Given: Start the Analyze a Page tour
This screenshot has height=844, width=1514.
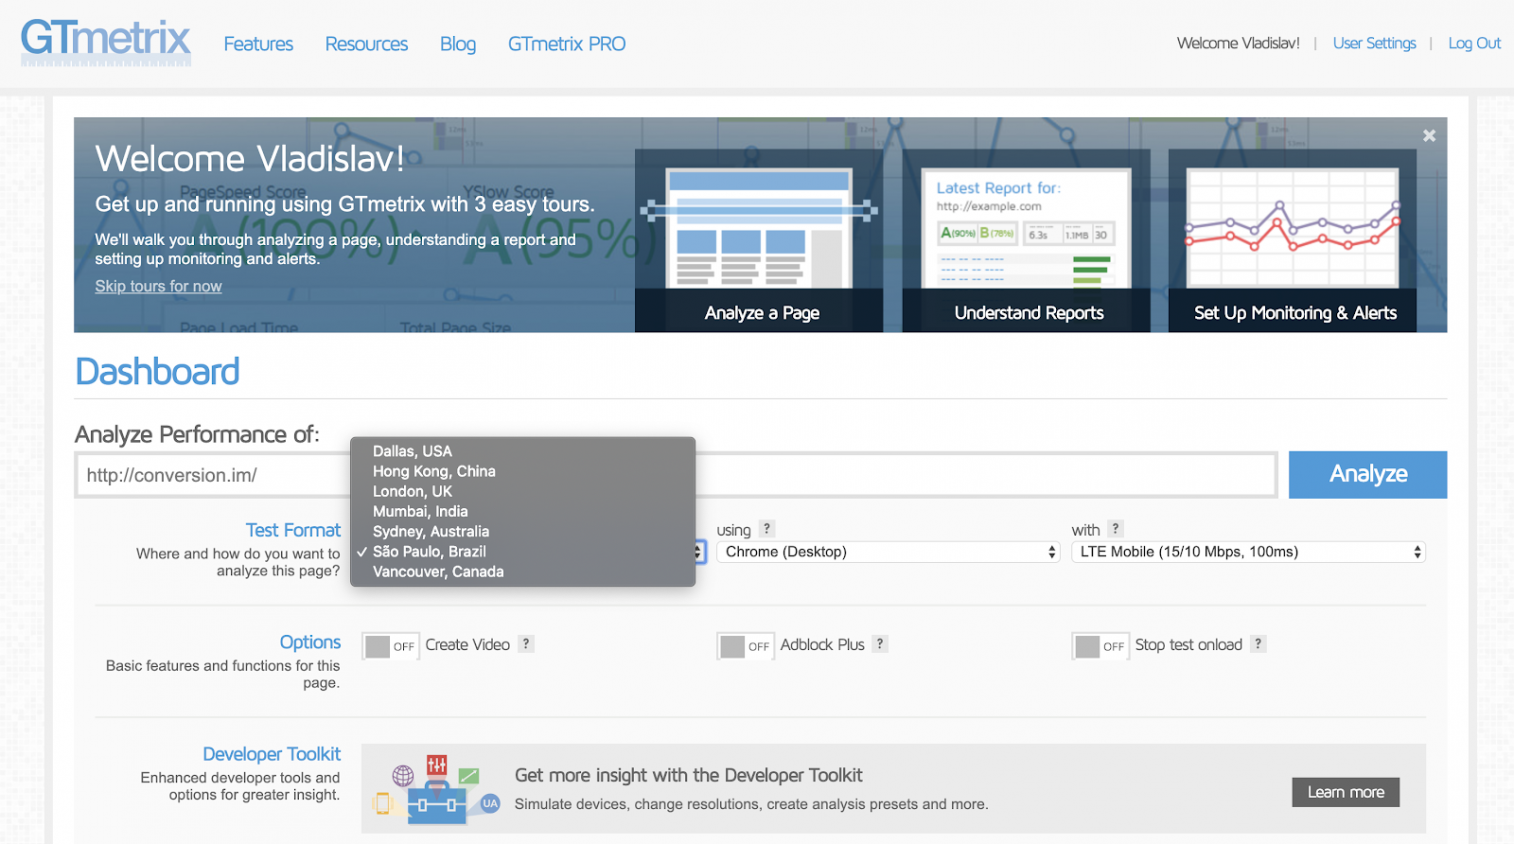Looking at the screenshot, I should coord(759,241).
